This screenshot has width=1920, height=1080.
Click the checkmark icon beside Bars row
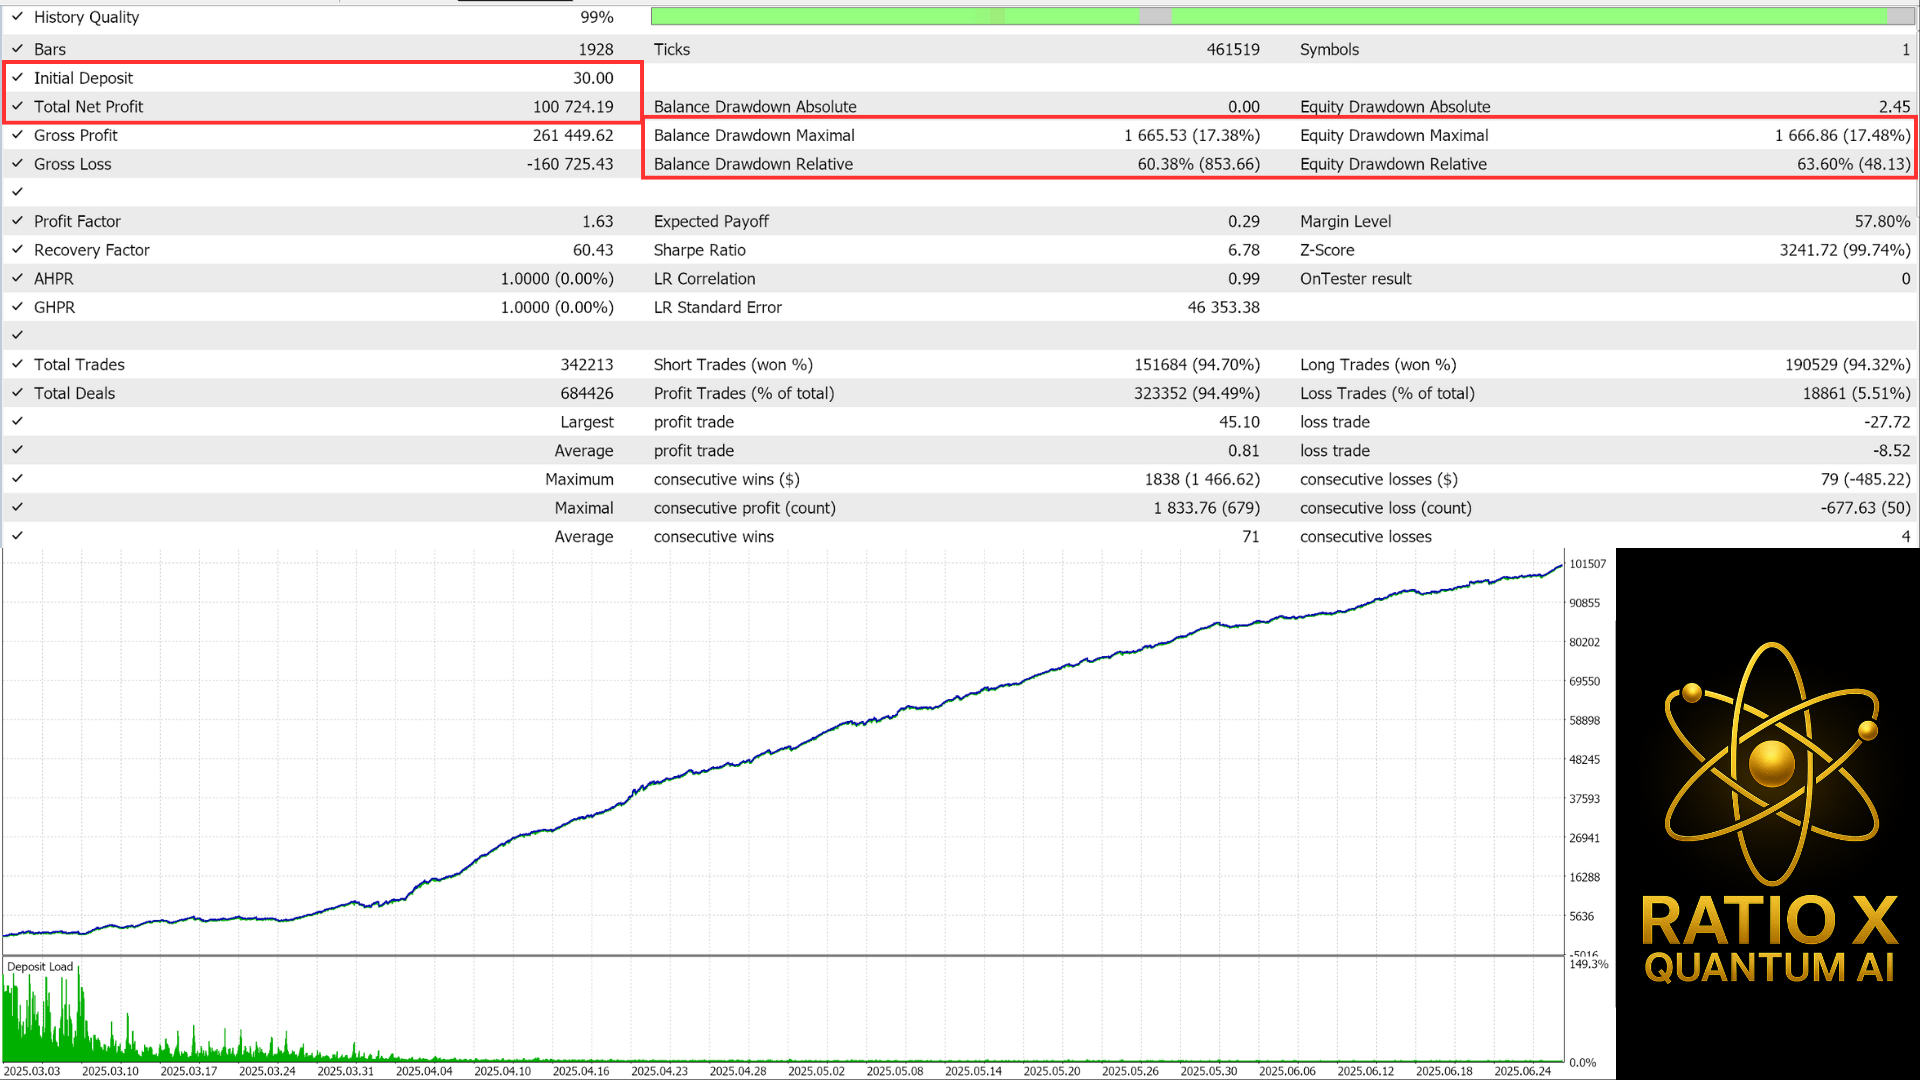click(x=17, y=49)
